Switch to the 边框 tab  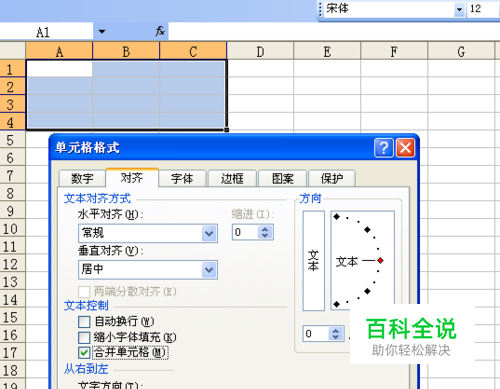click(x=232, y=179)
